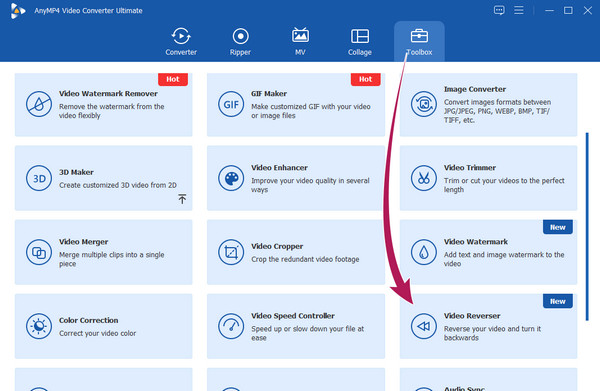This screenshot has width=600, height=391.
Task: Click 'Speed up or slow down your file' text
Action: pyautogui.click(x=308, y=333)
